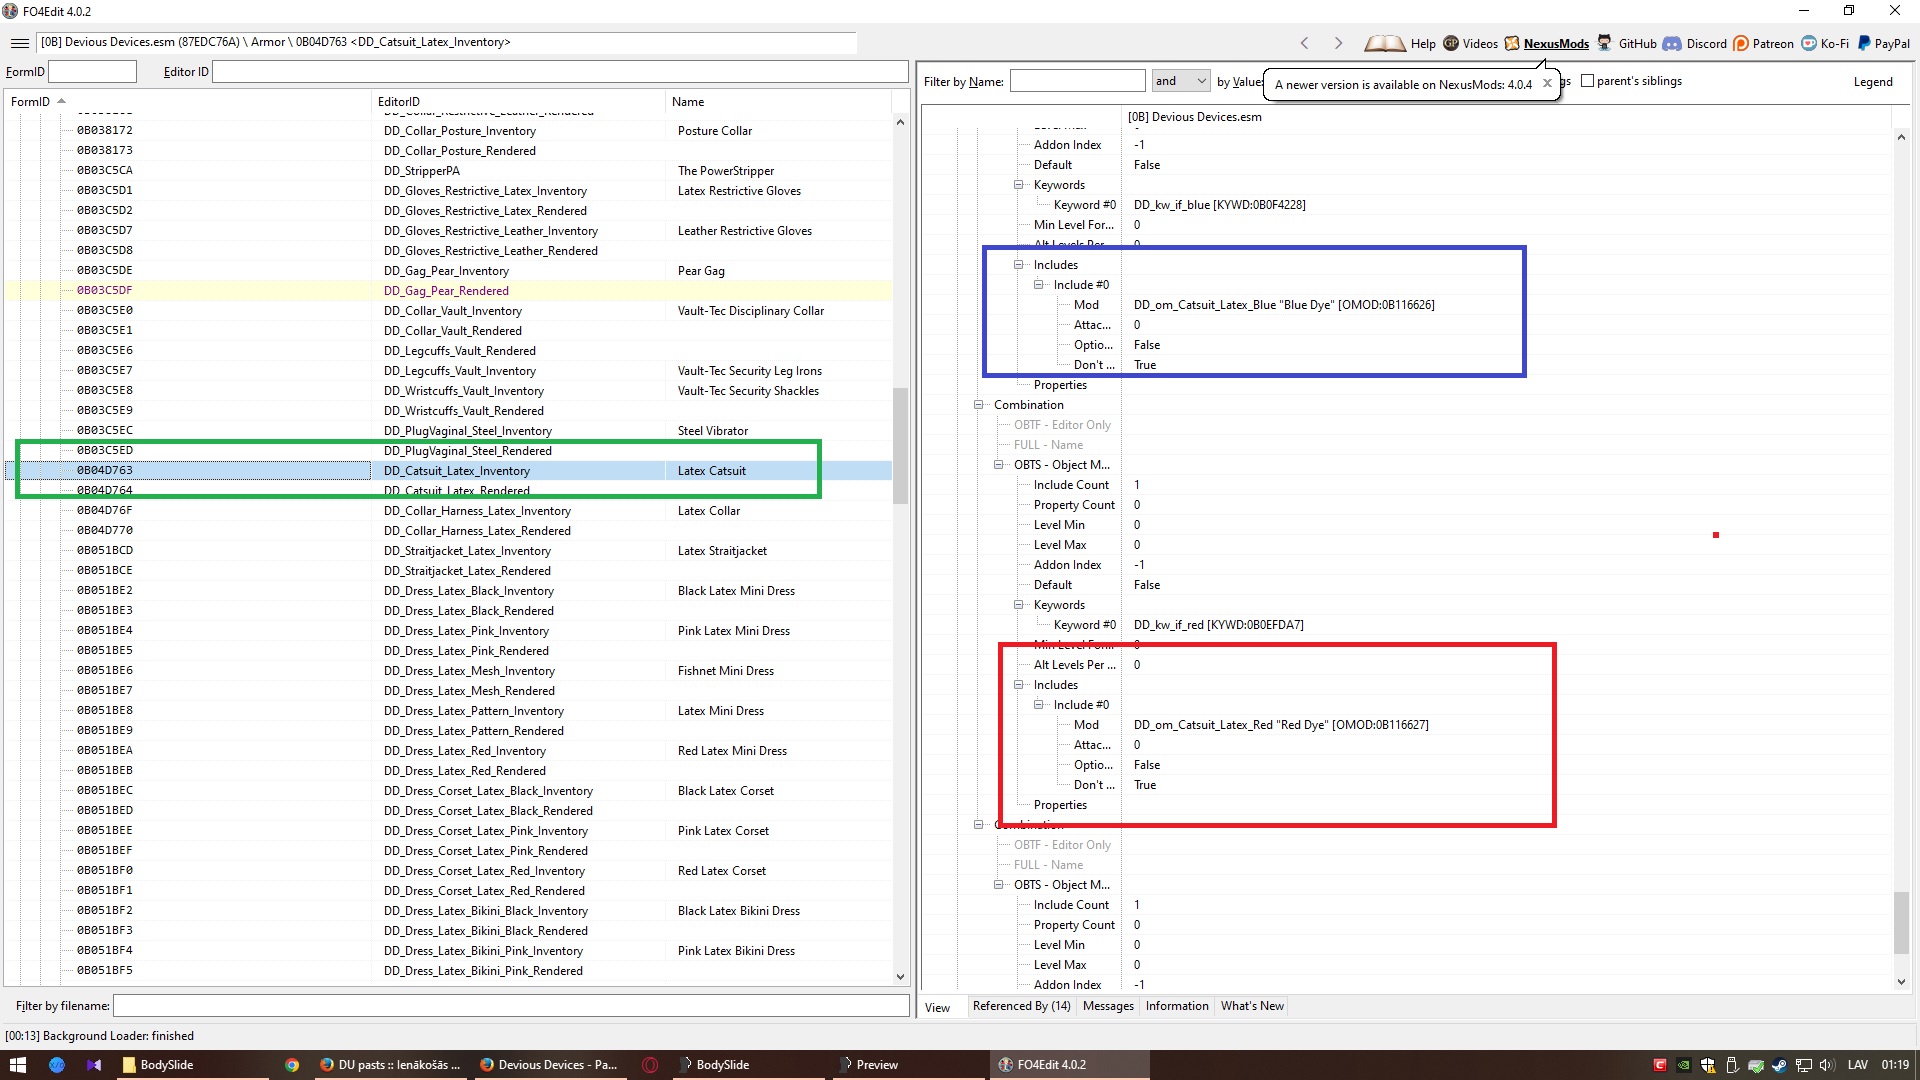The height and width of the screenshot is (1080, 1920).
Task: Collapse Include #0 of the Red Dye entry
Action: pos(1038,705)
